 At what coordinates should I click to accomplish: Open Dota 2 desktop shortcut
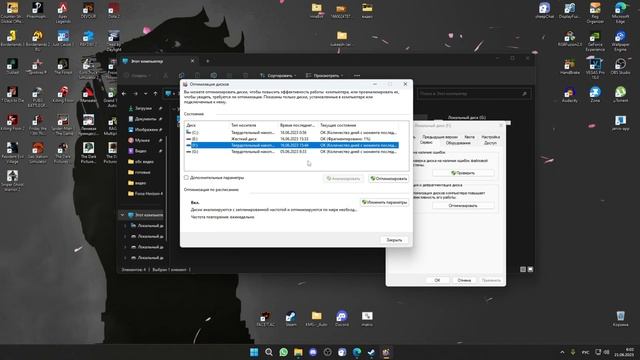(113, 10)
